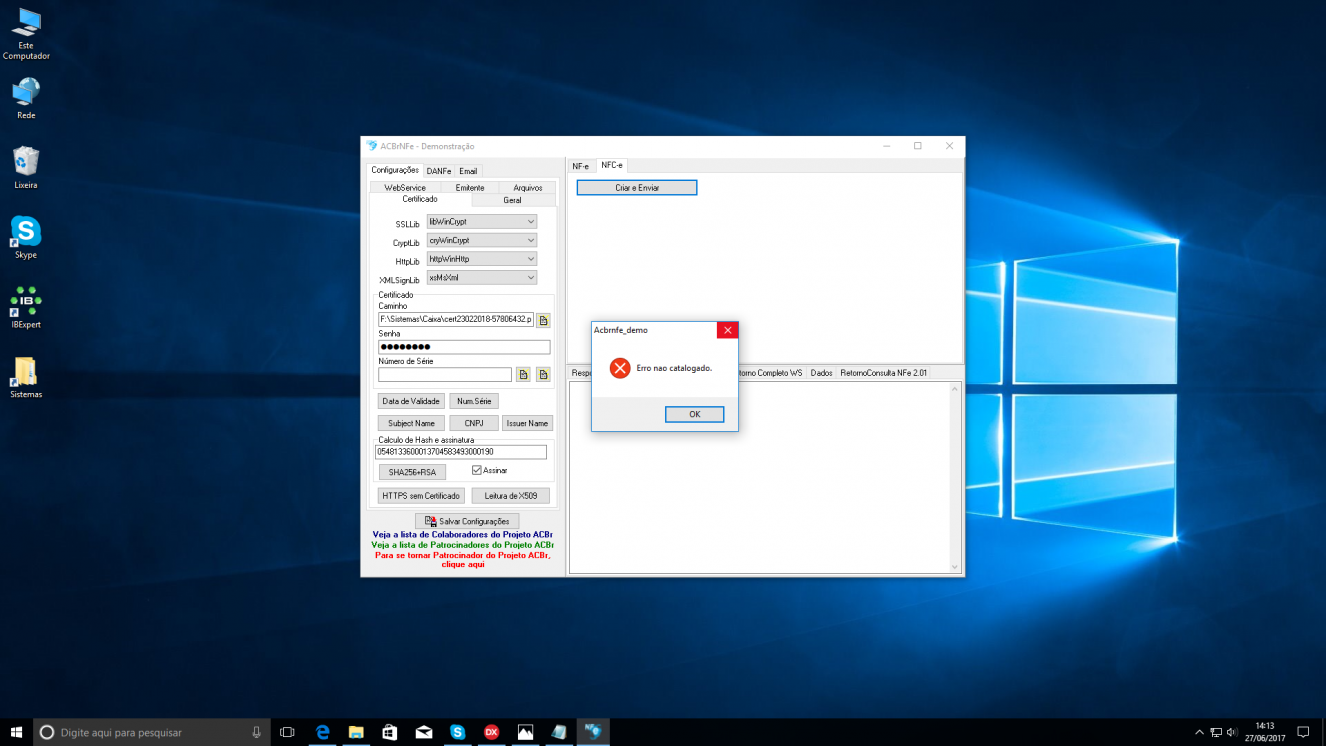Click the response pane scrollbar down arrow
Viewport: 1326px width, 746px height.
point(955,567)
